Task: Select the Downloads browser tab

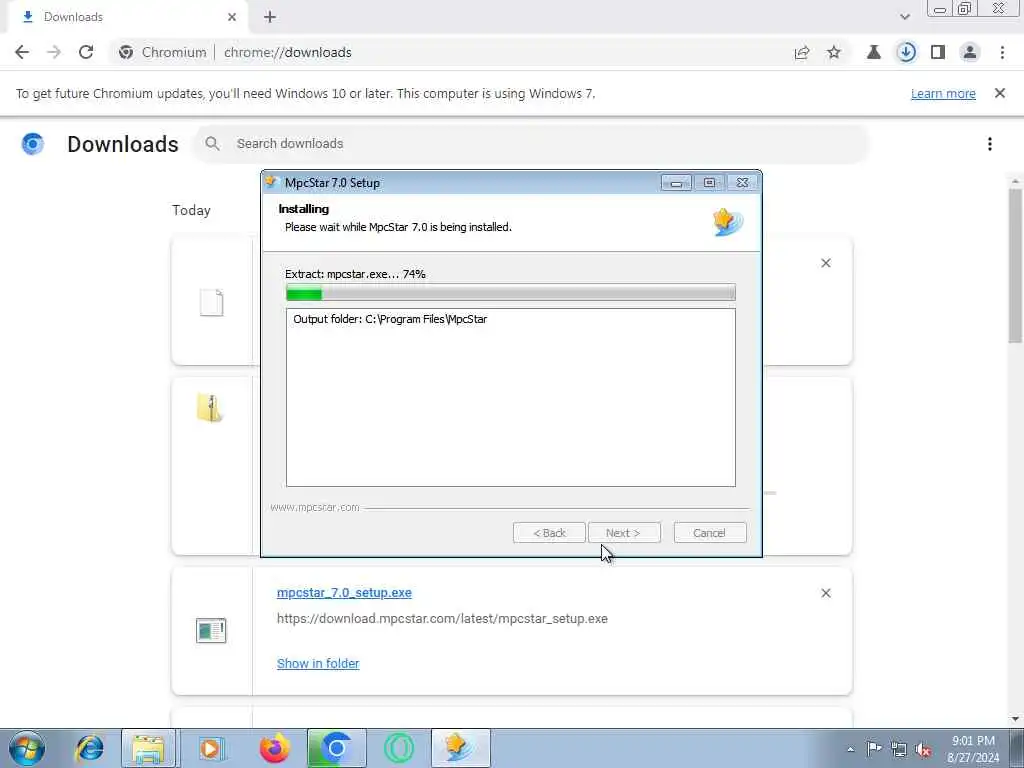Action: tap(127, 17)
